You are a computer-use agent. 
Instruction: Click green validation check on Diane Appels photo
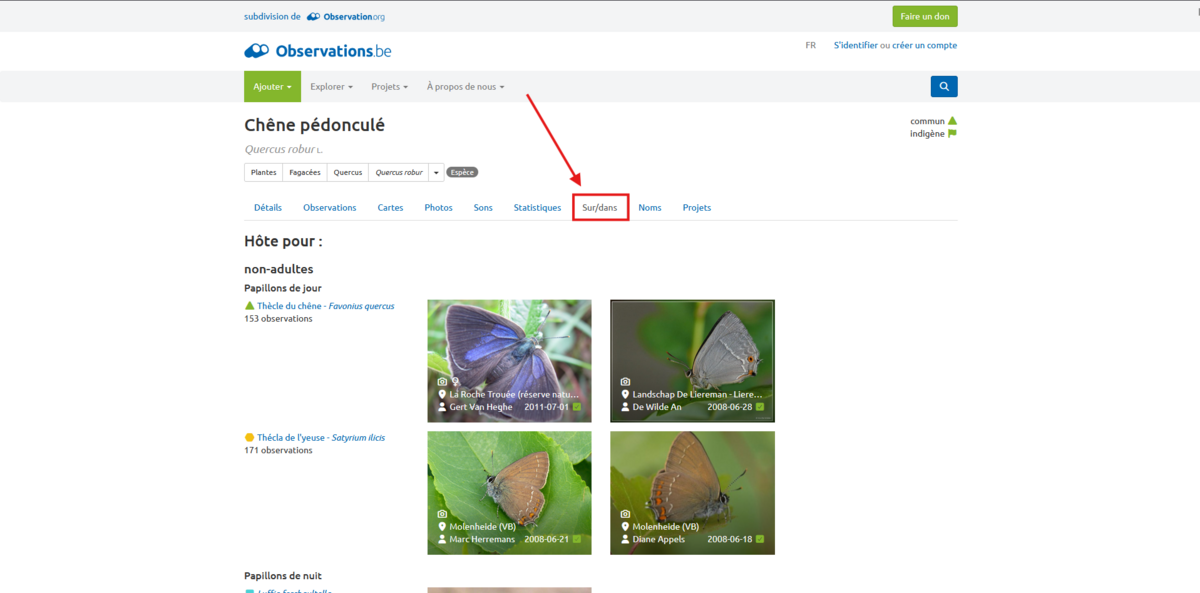760,539
